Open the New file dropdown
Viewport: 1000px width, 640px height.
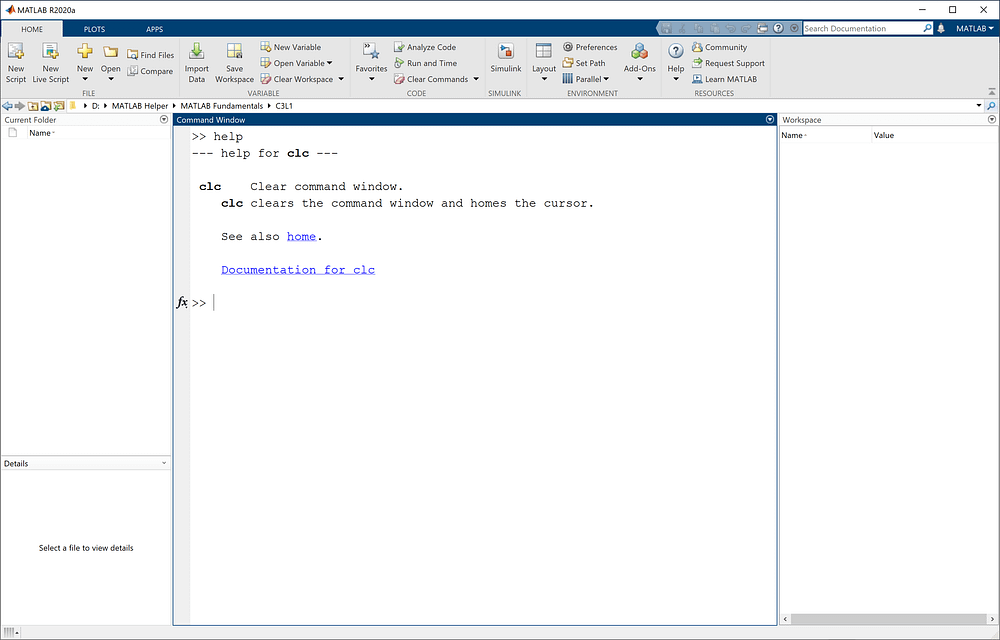point(85,62)
